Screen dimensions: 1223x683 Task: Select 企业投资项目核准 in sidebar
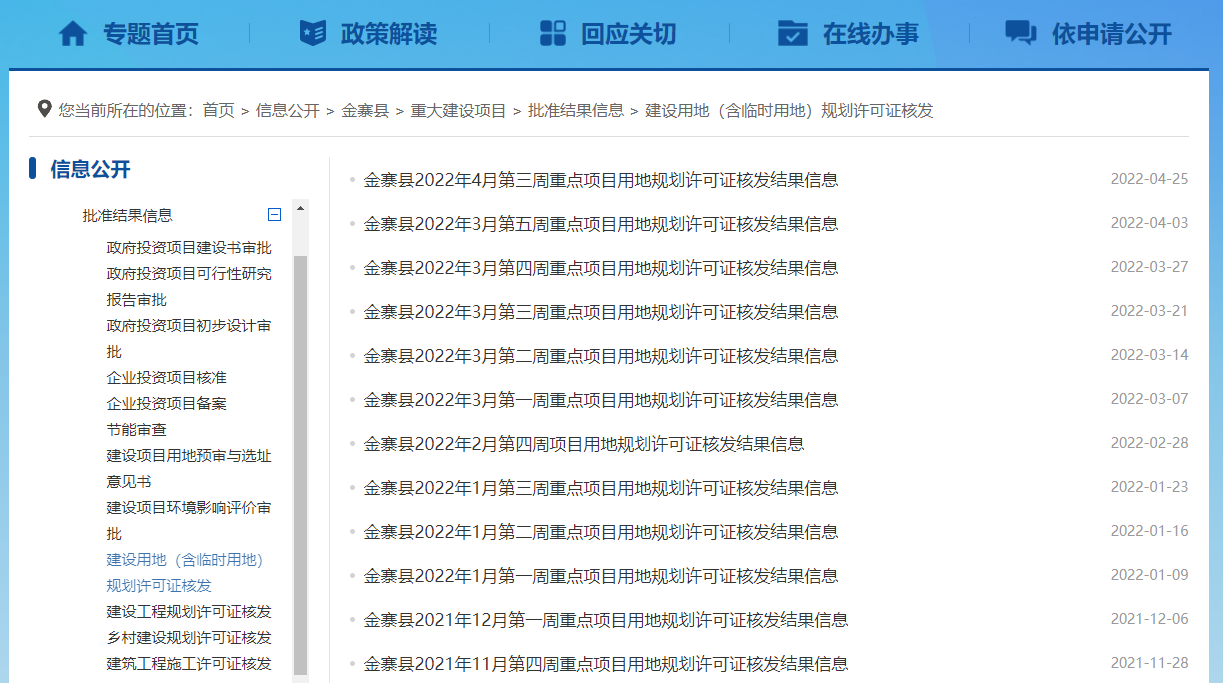pos(167,377)
